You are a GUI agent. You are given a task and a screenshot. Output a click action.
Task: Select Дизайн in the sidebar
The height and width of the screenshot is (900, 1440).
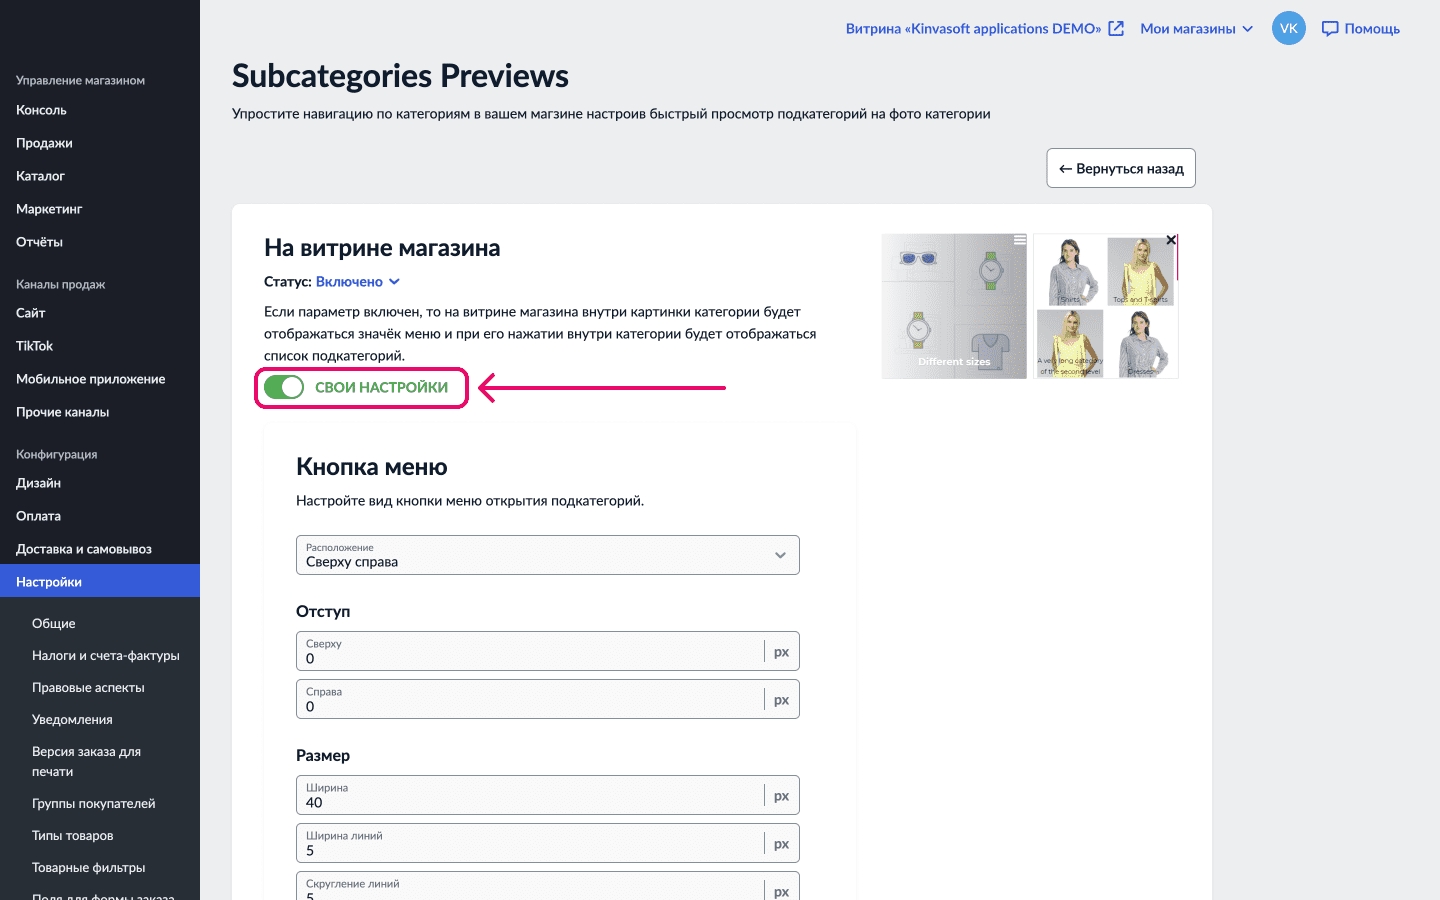(x=39, y=483)
